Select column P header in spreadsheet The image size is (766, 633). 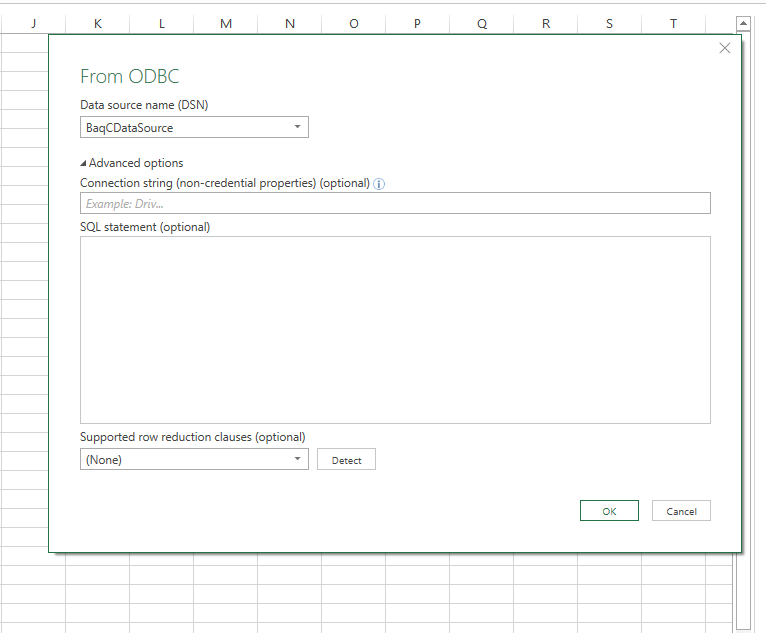pyautogui.click(x=417, y=23)
